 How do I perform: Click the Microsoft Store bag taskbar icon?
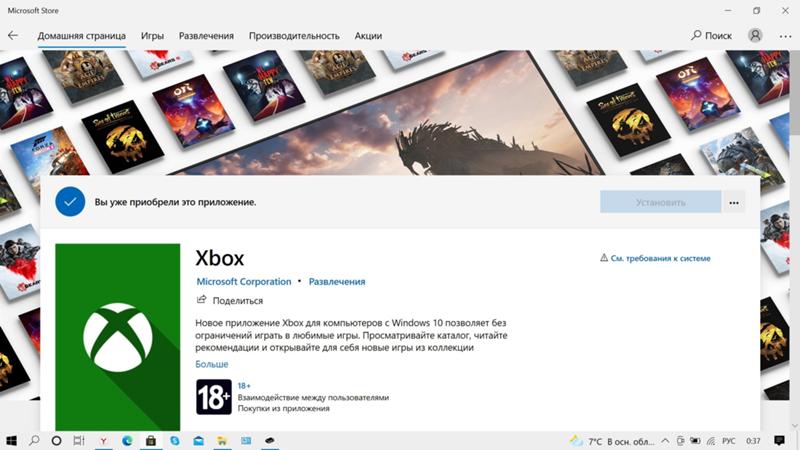click(x=151, y=441)
